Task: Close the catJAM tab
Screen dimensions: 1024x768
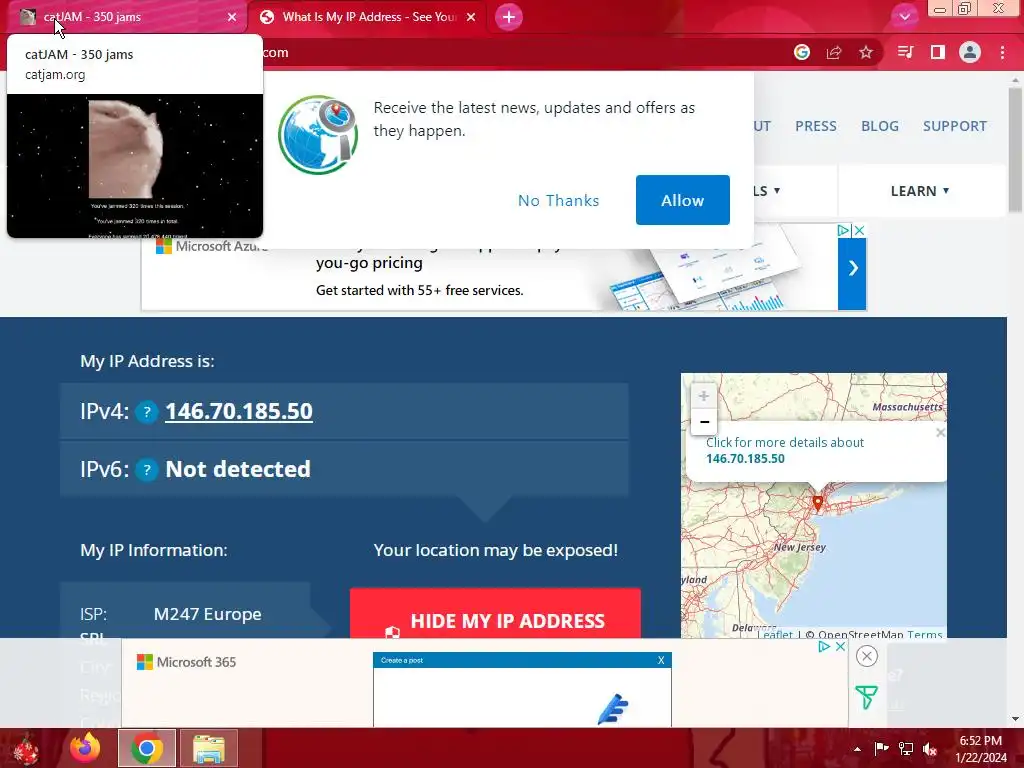Action: (232, 17)
